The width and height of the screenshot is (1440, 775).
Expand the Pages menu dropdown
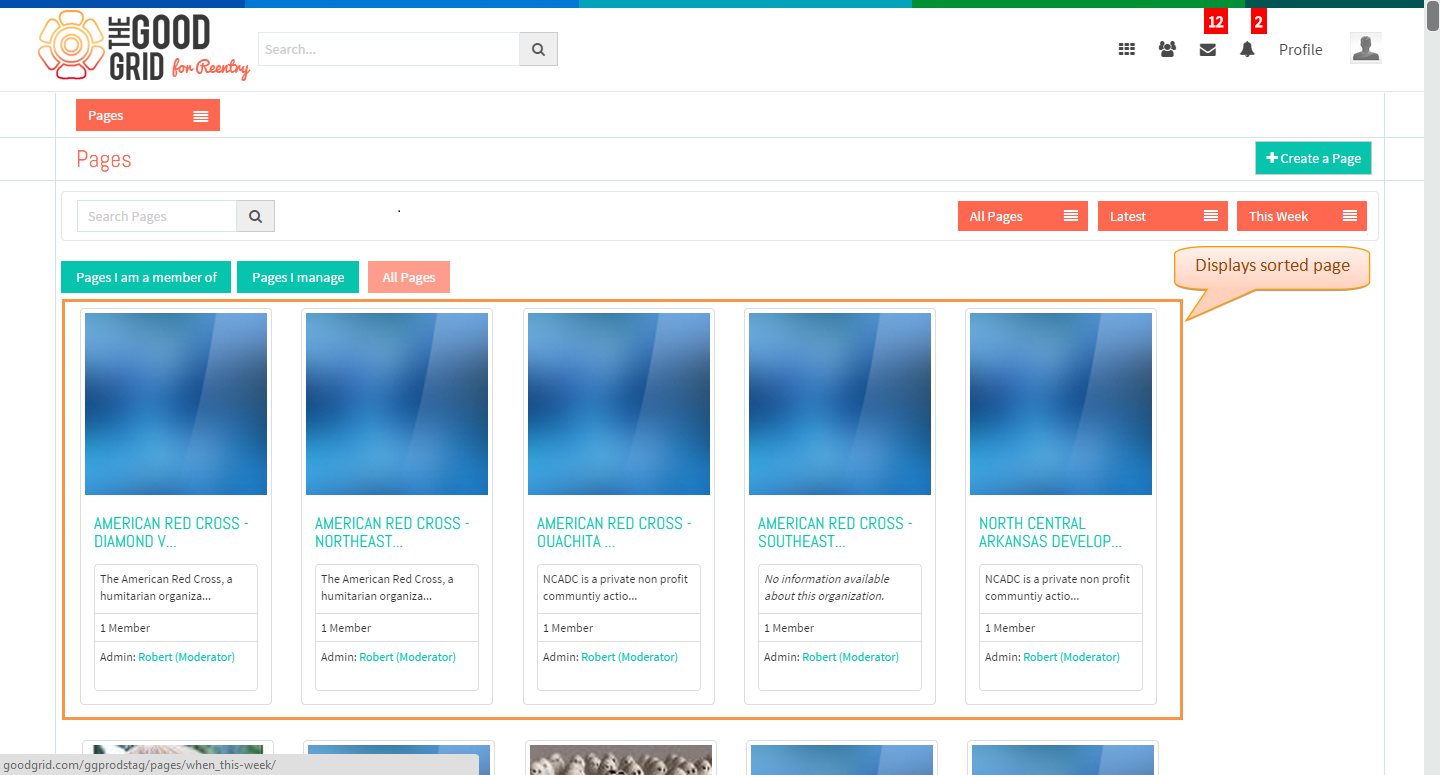click(148, 115)
